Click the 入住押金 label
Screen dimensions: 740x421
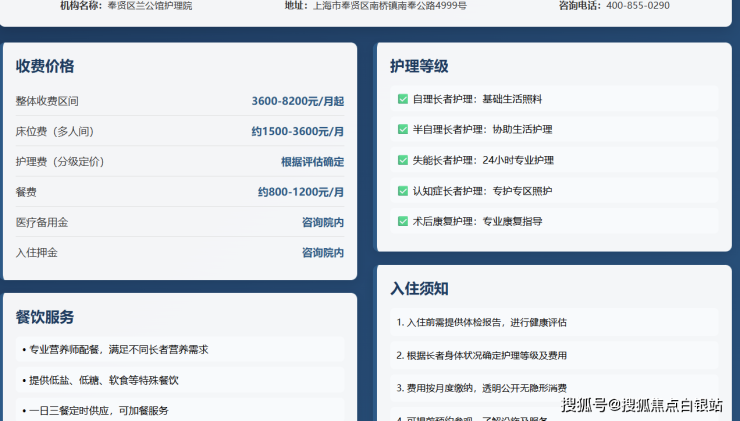(x=37, y=253)
